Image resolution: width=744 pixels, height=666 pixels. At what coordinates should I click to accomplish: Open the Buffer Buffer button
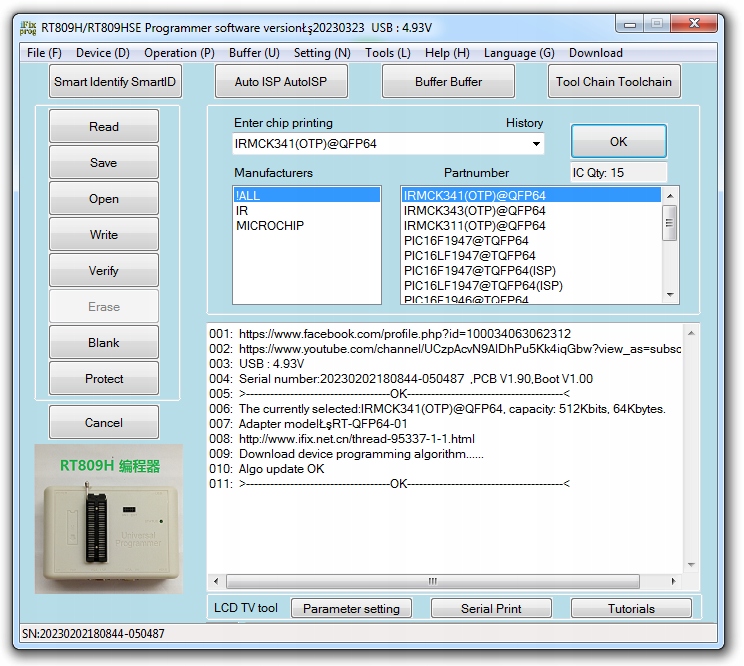(448, 82)
